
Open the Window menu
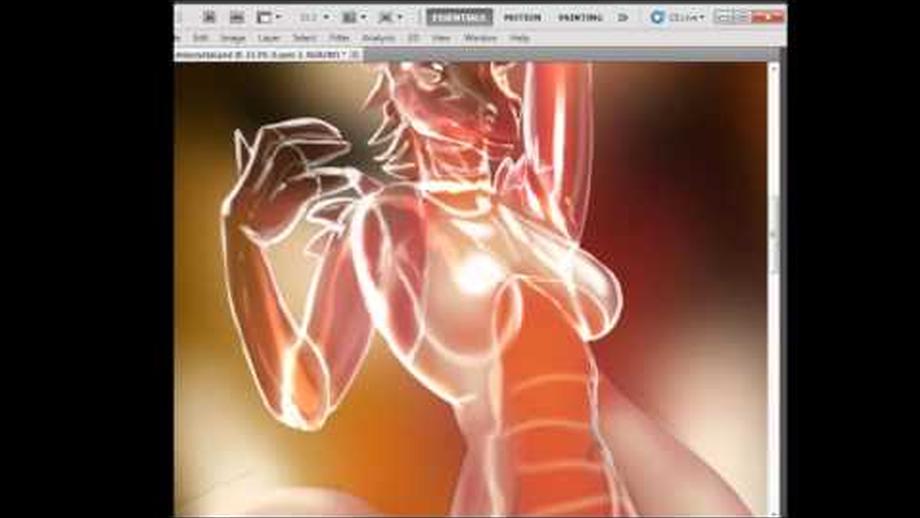480,38
